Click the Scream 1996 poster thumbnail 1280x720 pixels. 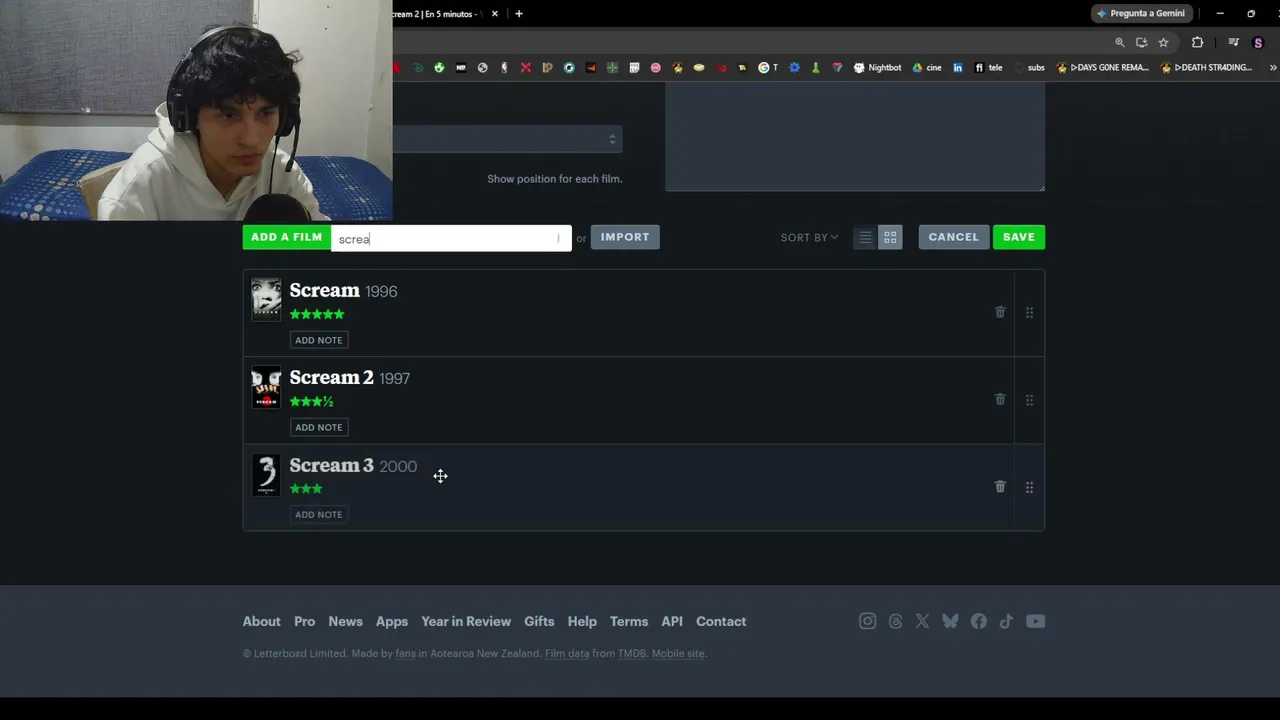coord(266,299)
